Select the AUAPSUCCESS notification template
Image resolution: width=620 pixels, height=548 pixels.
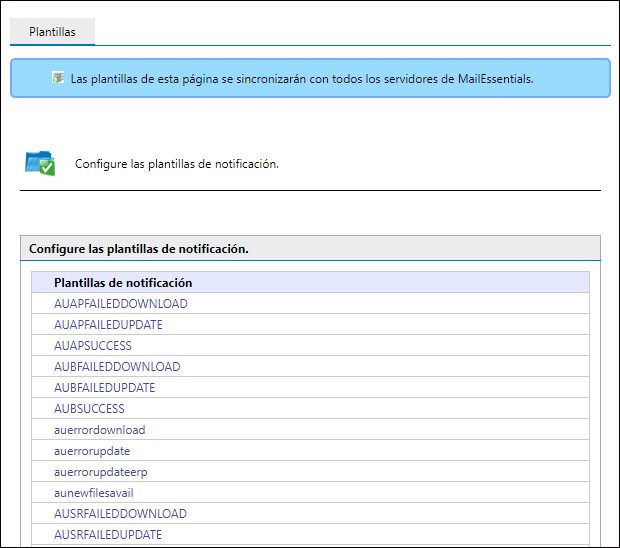pyautogui.click(x=93, y=346)
